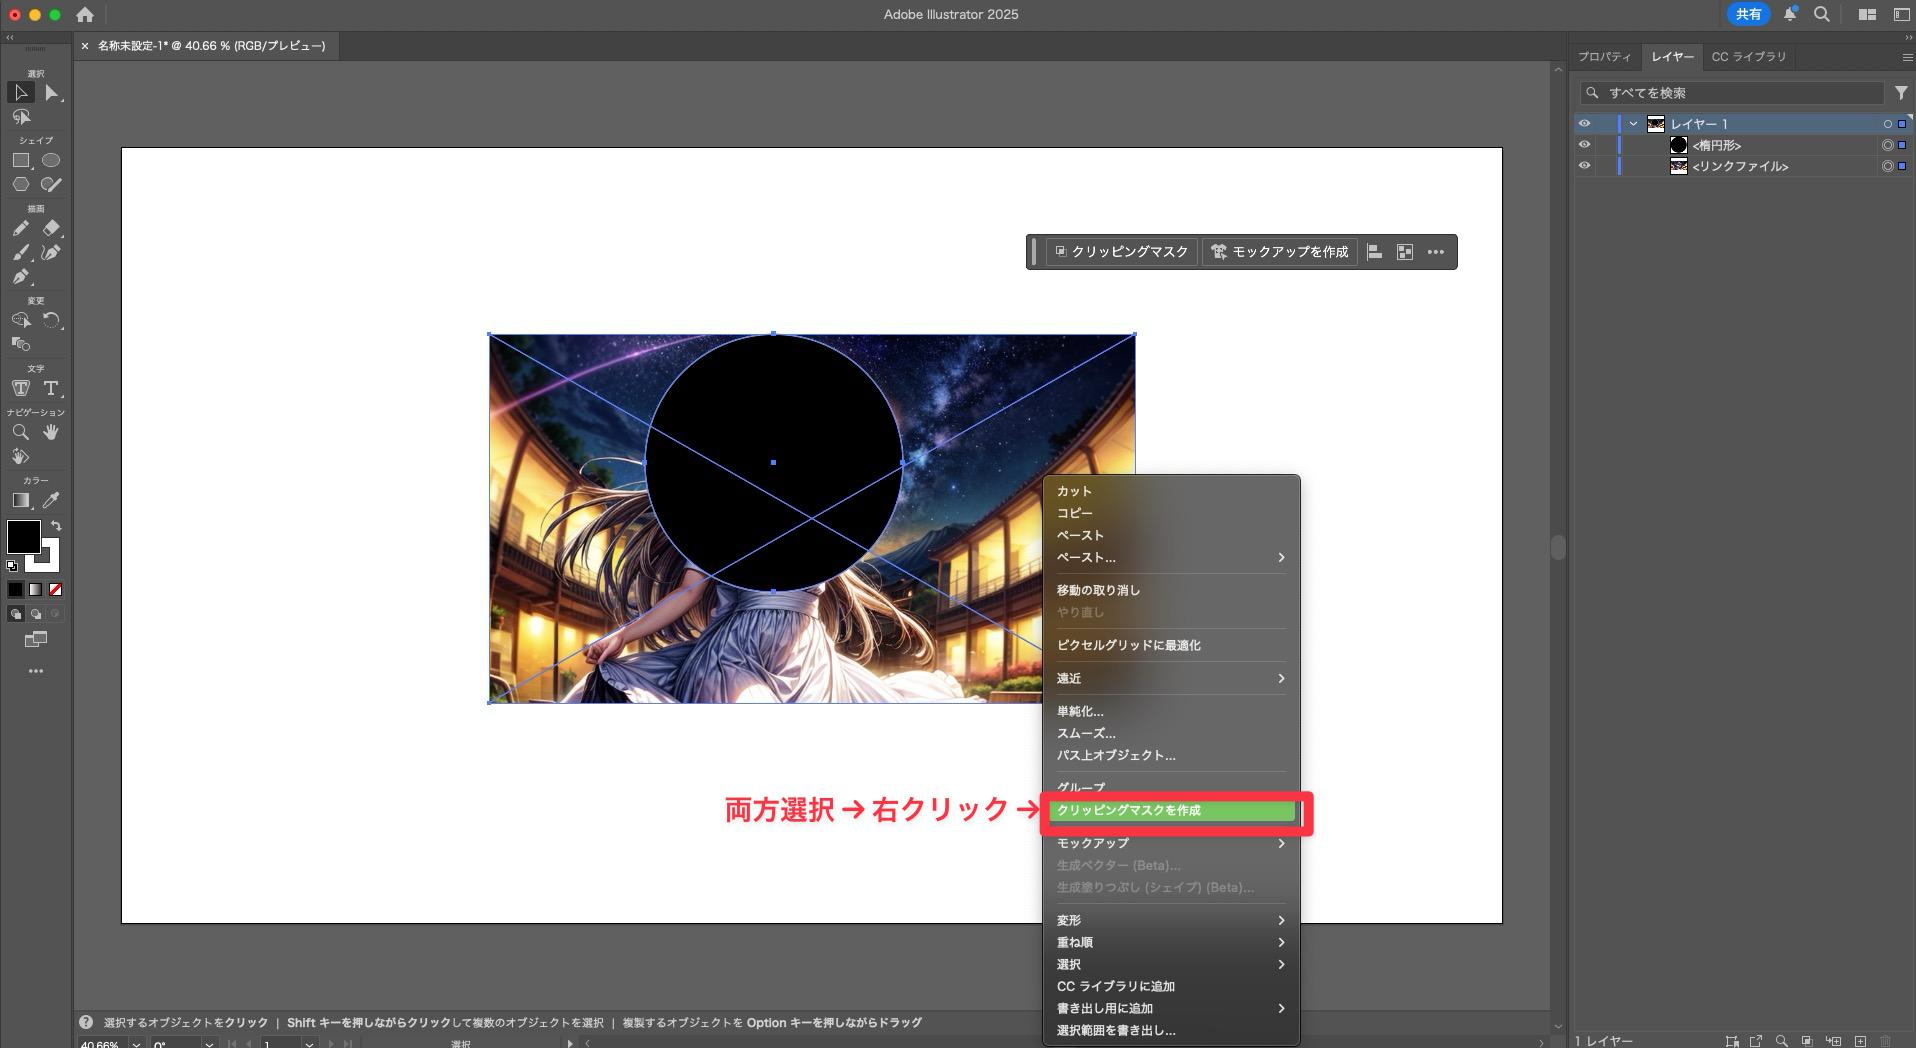Select the Gradient tool
This screenshot has width=1916, height=1048.
[21, 500]
